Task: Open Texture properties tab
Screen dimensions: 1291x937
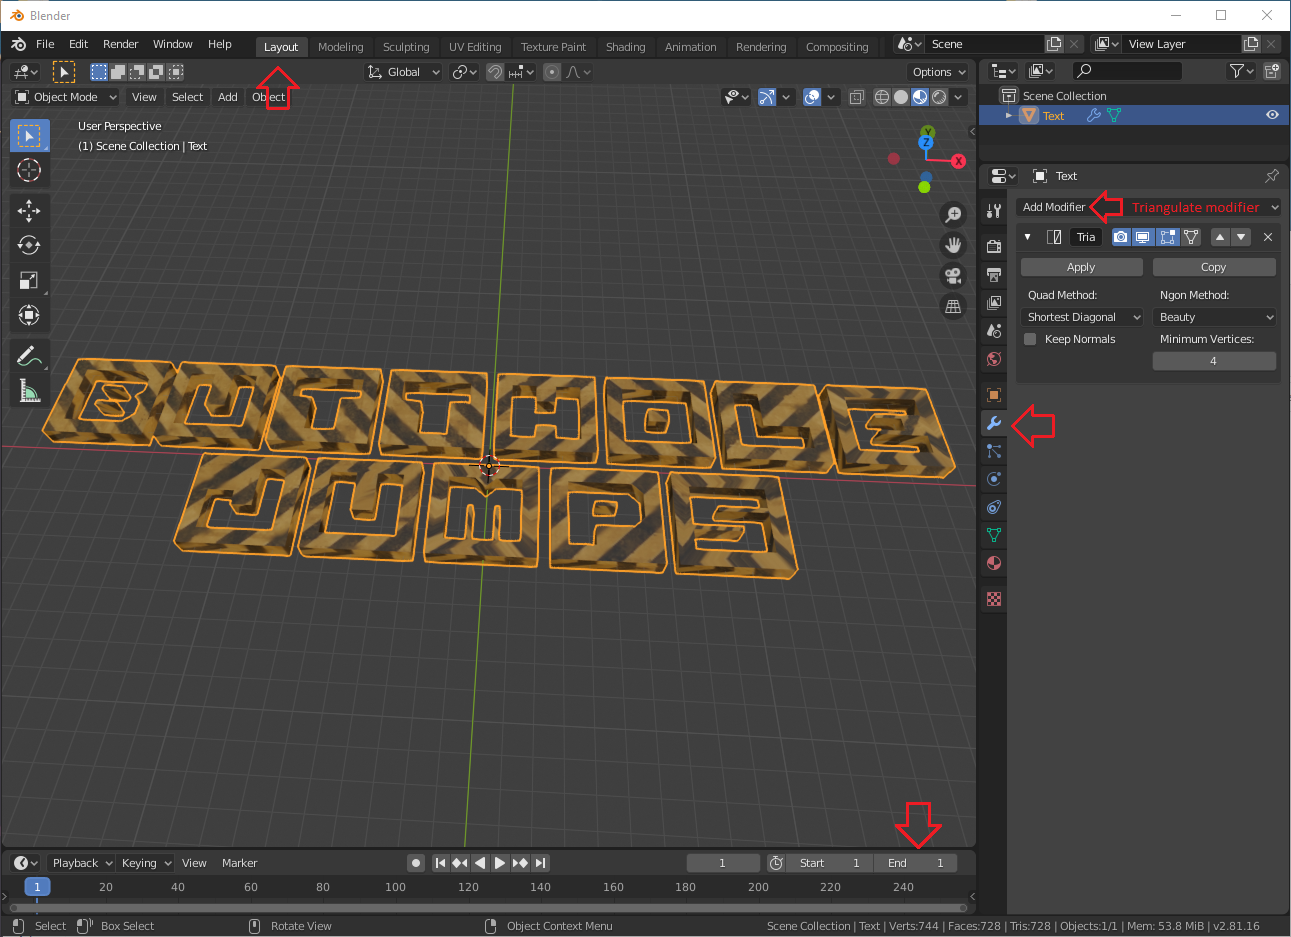Action: [x=994, y=599]
